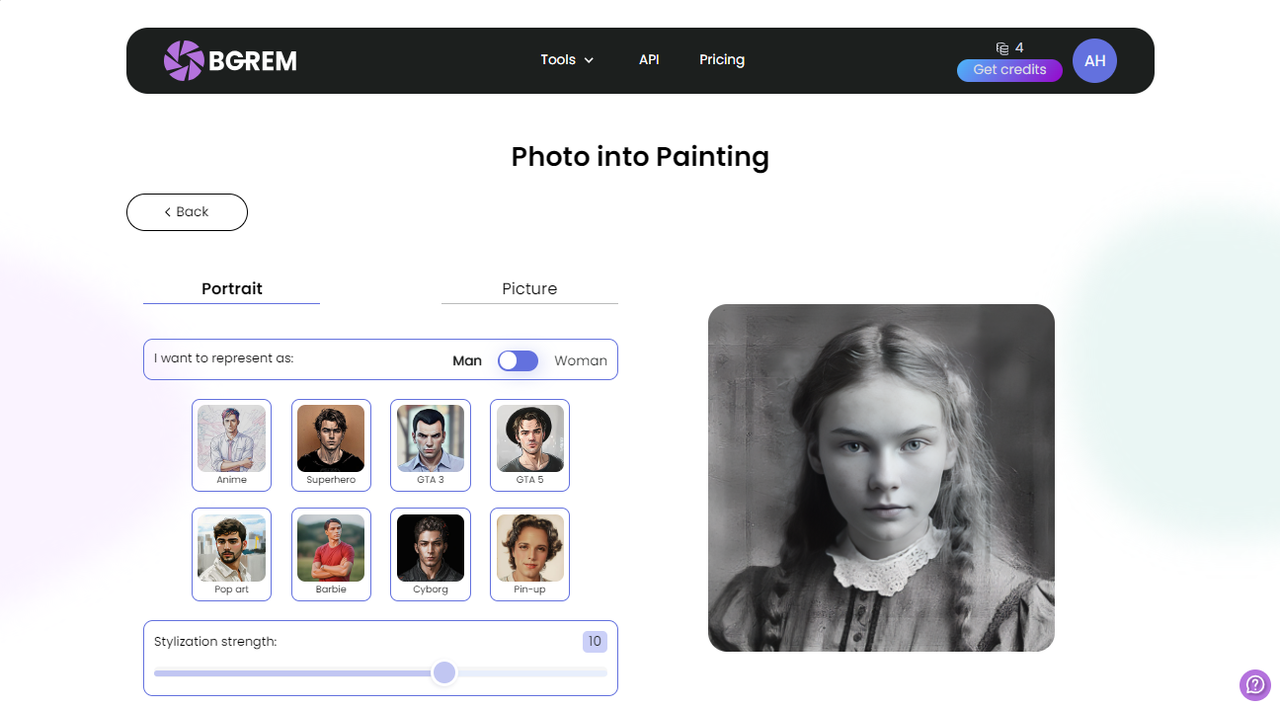
Task: Open the AH user avatar menu
Action: [1095, 61]
